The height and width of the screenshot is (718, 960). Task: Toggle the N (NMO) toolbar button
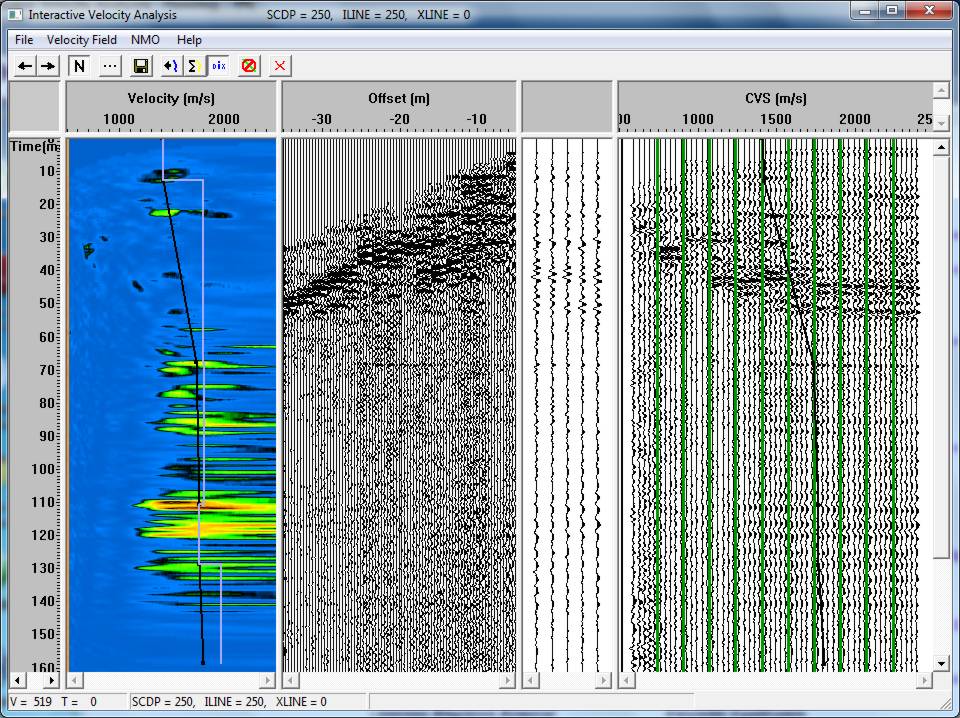pos(79,66)
